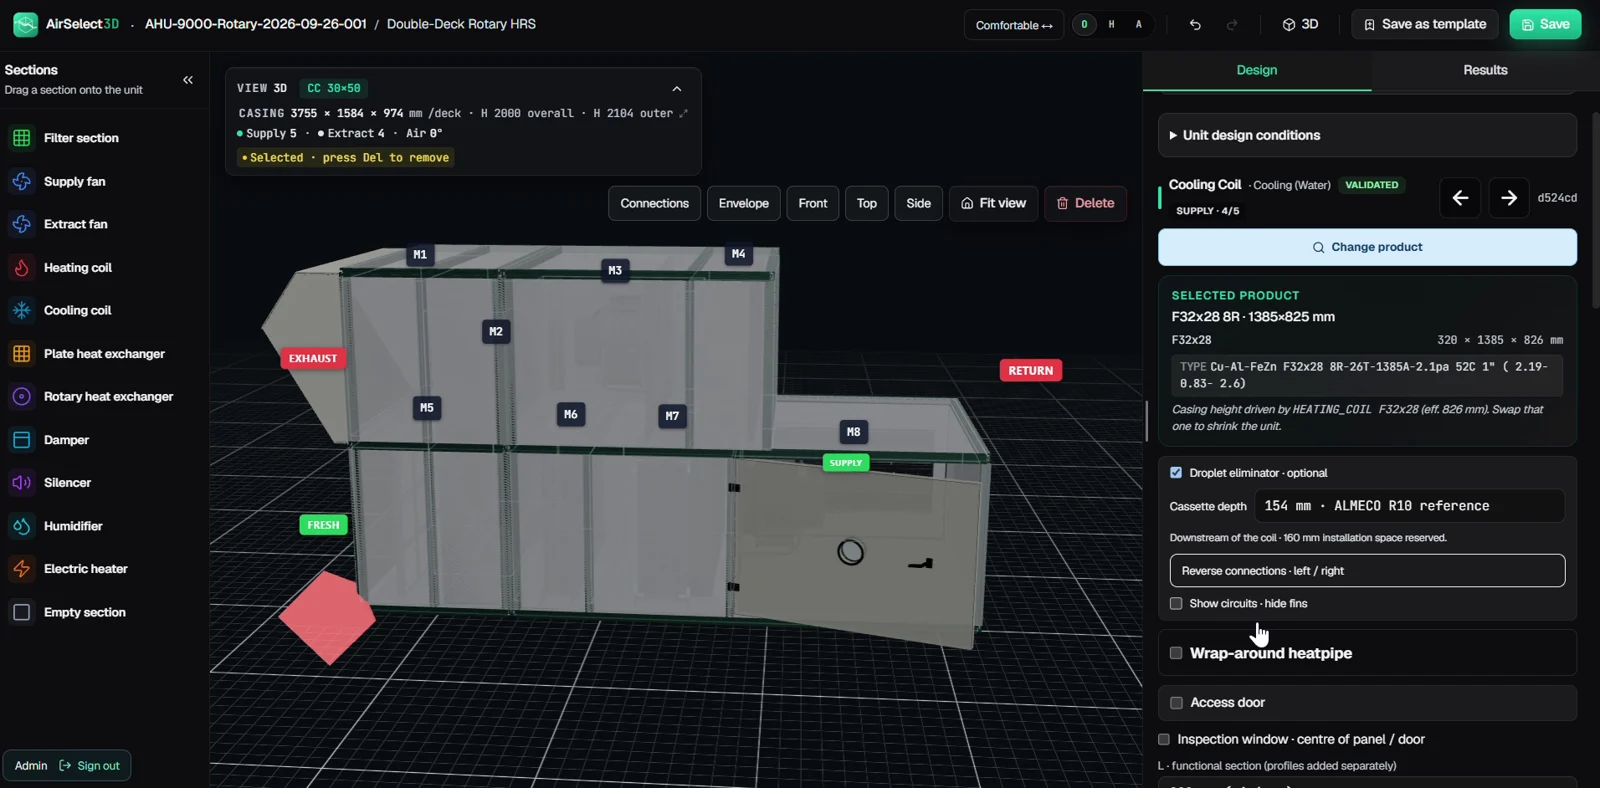Enable Inspection window checkbox
This screenshot has width=1600, height=788.
[1164, 740]
